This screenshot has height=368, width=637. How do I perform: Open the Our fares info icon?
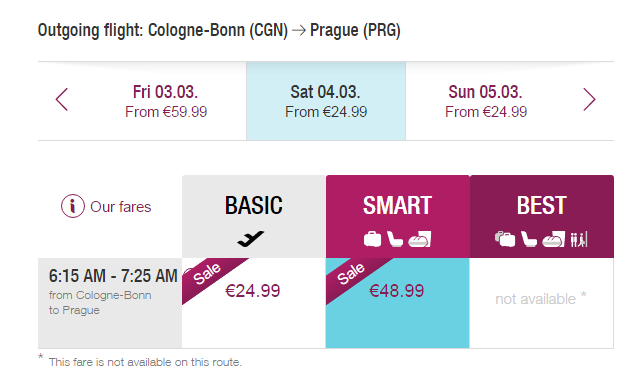tap(73, 206)
